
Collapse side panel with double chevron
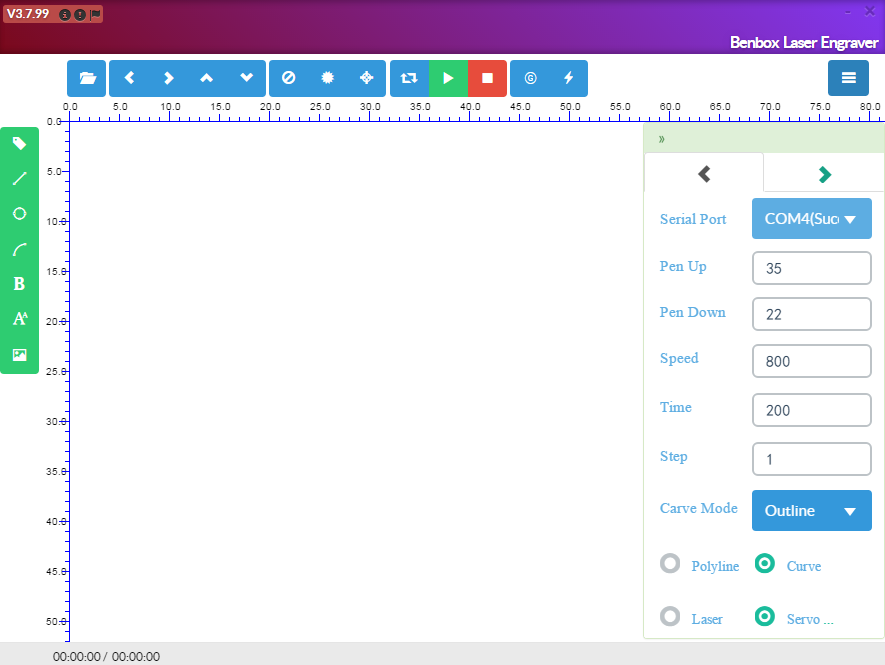(661, 139)
